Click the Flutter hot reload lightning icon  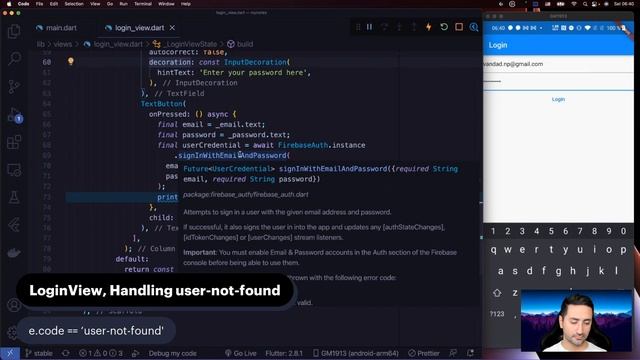(429, 27)
